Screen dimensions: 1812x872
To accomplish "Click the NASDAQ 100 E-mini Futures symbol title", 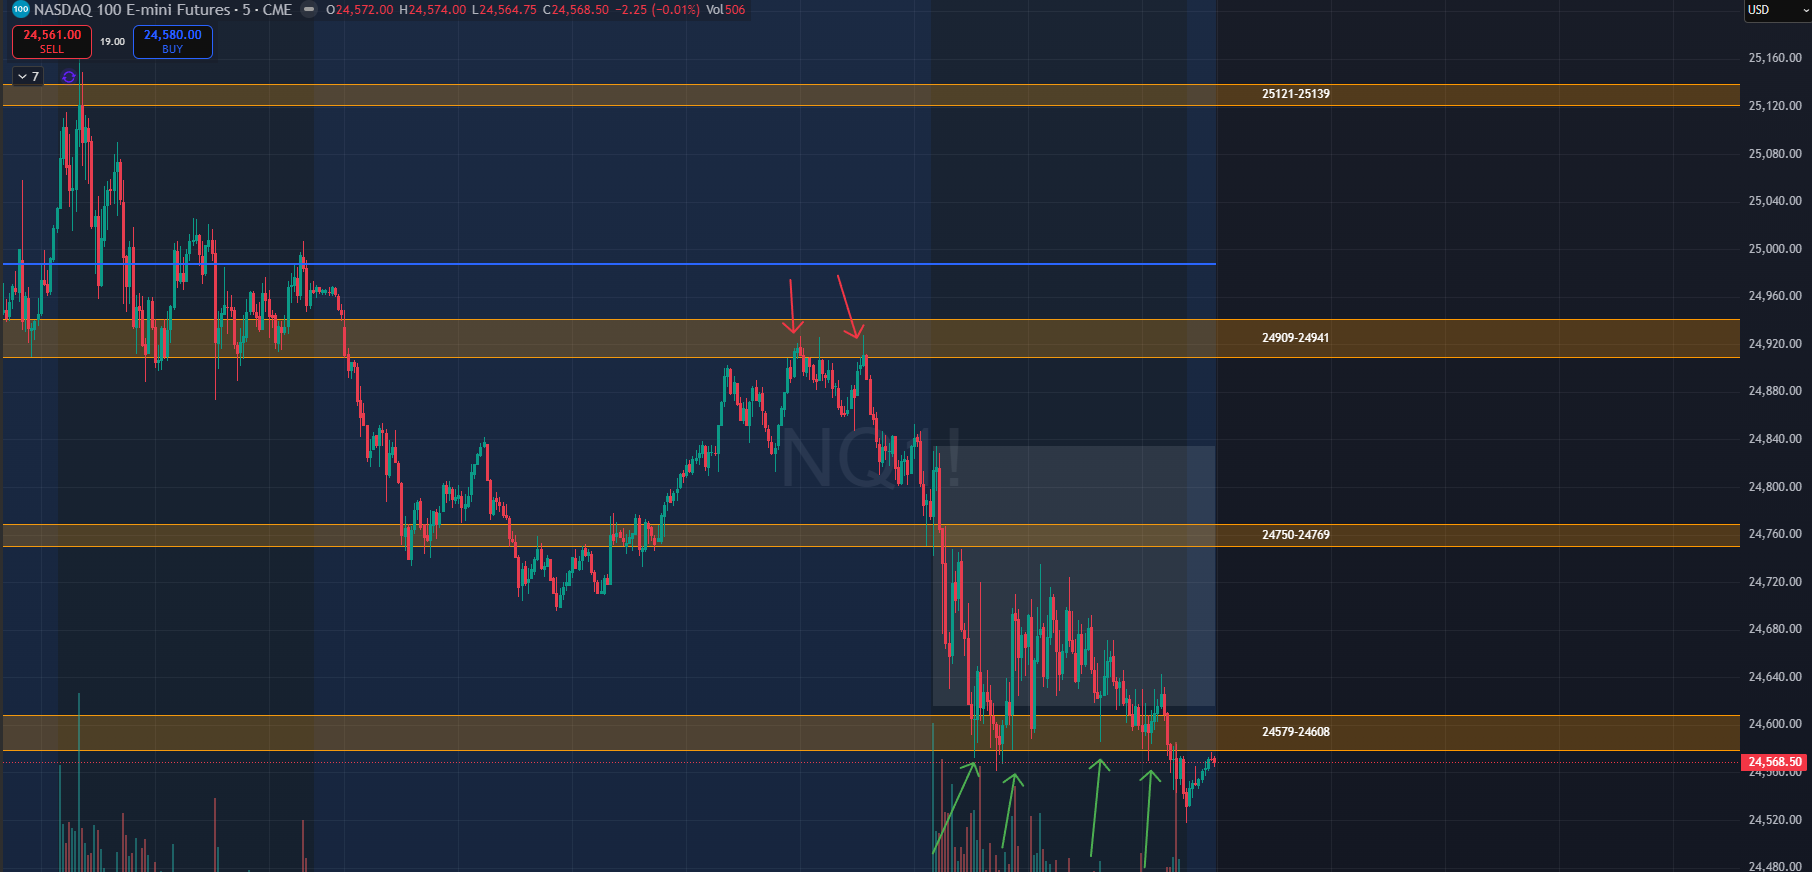I will (163, 10).
